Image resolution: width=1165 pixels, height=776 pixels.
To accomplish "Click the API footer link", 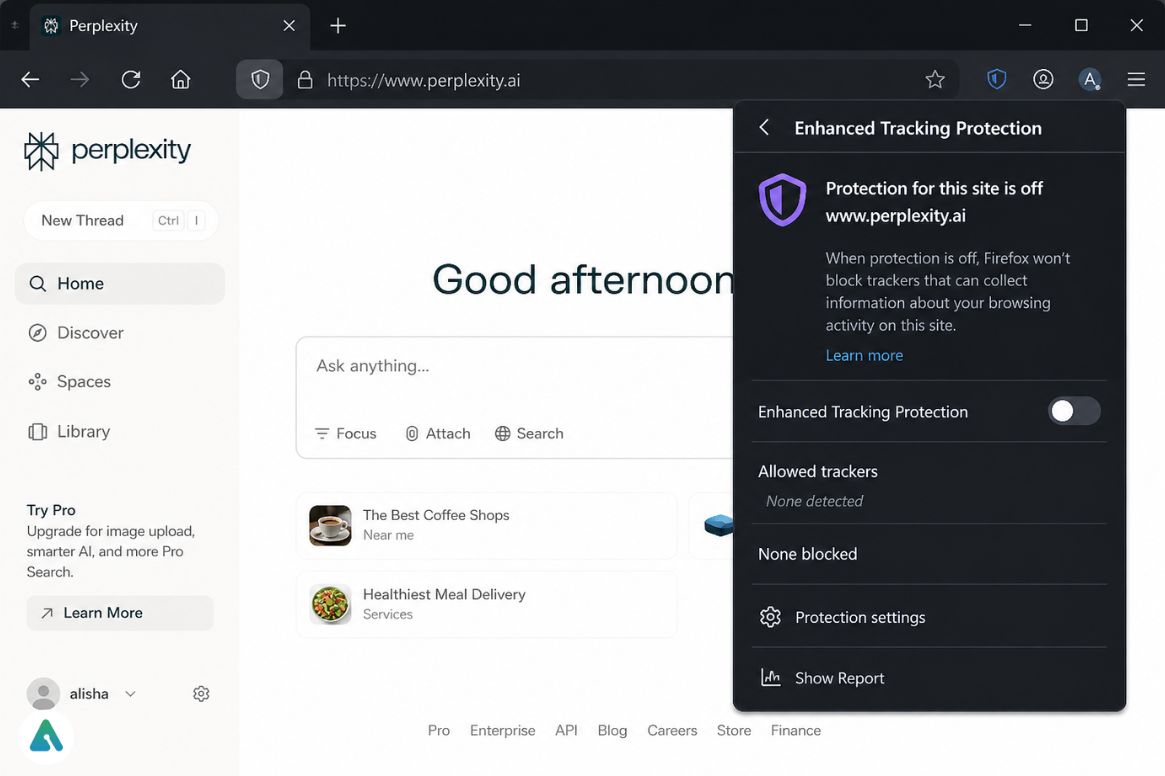I will click(x=566, y=731).
